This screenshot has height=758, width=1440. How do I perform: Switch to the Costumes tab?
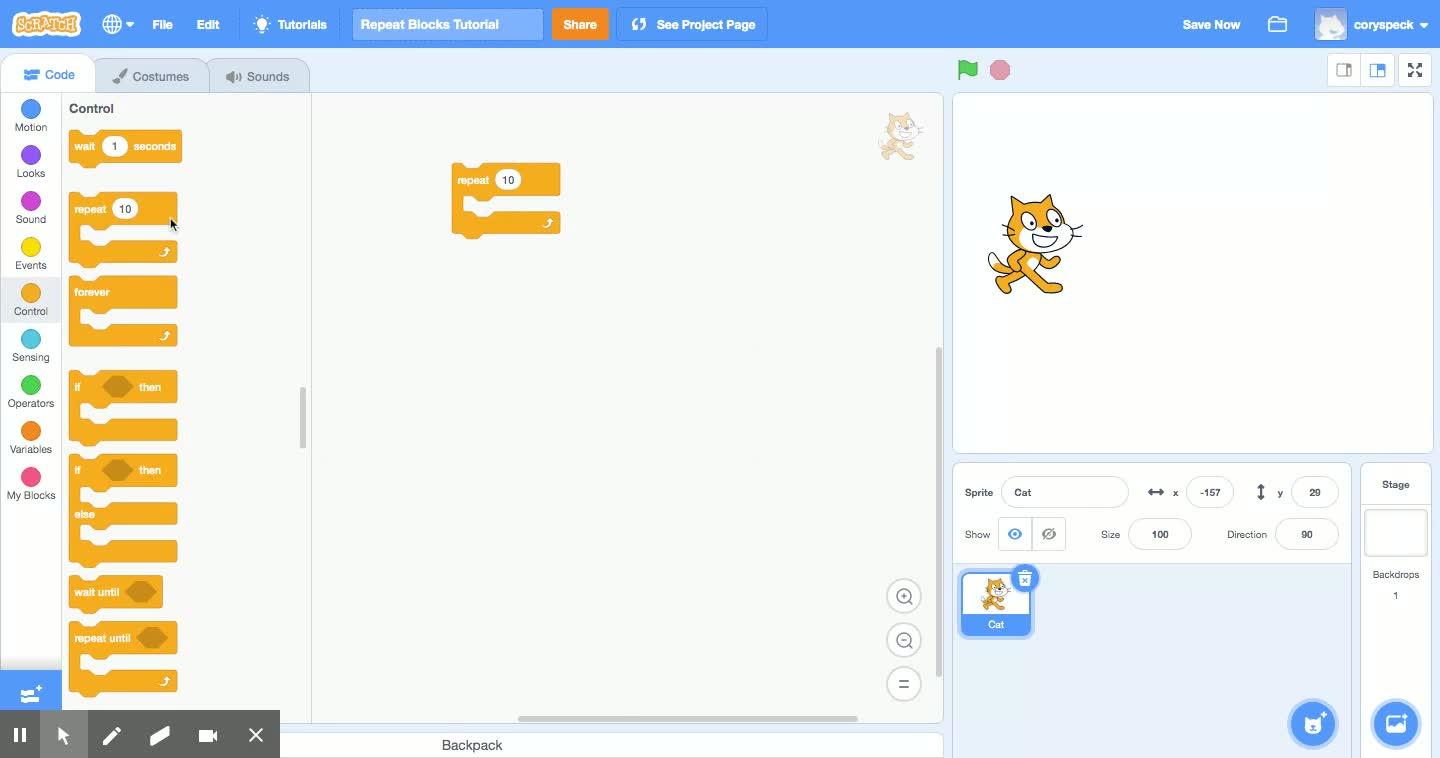151,76
